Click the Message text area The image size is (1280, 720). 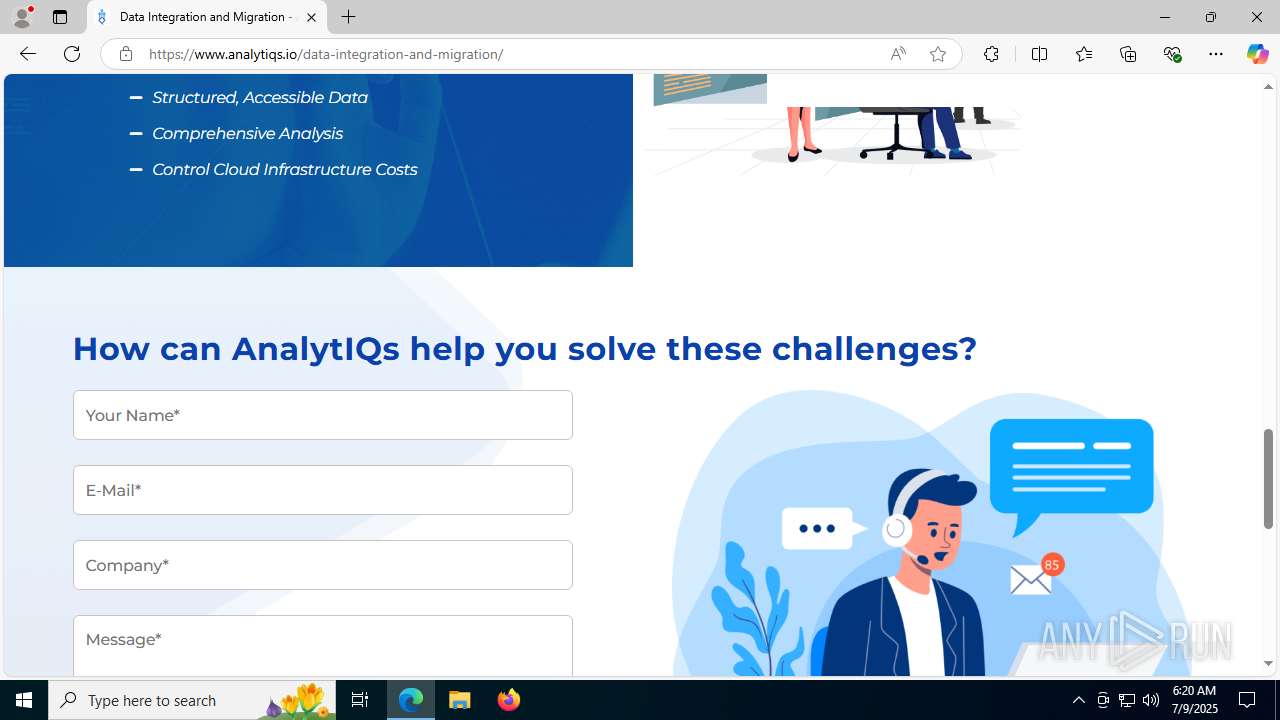tap(323, 646)
